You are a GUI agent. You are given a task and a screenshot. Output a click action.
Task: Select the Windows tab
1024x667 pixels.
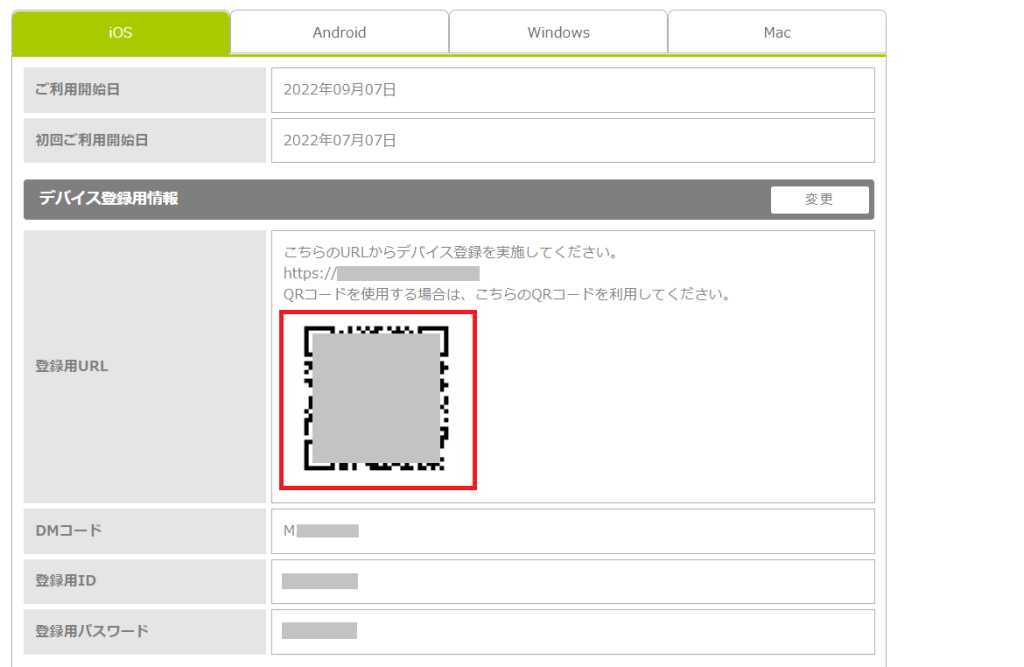pyautogui.click(x=558, y=33)
